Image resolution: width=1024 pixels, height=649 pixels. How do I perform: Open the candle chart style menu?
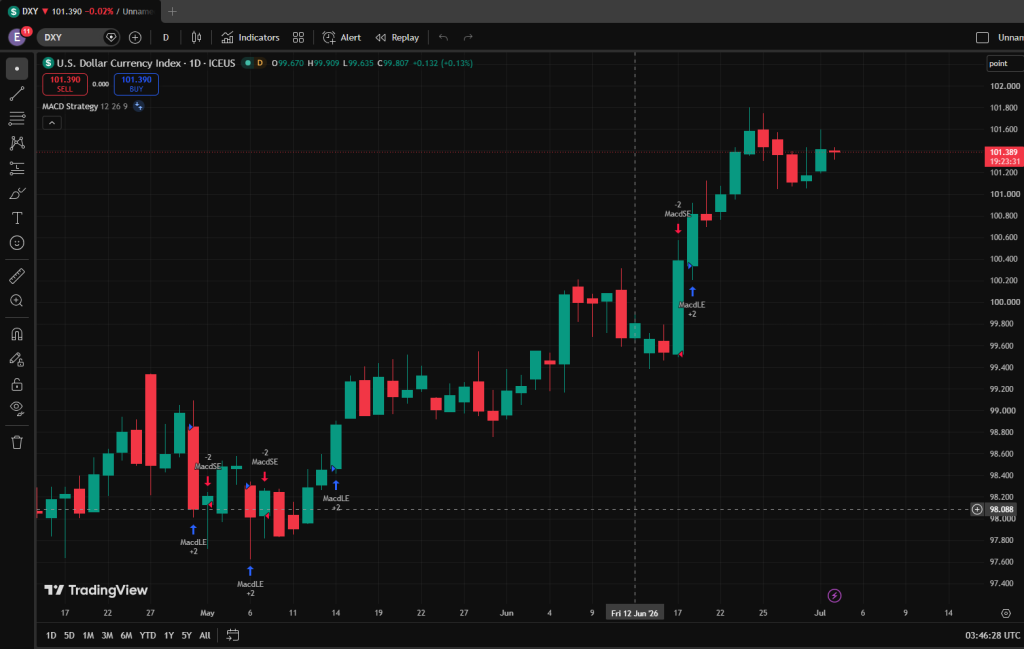pos(196,38)
